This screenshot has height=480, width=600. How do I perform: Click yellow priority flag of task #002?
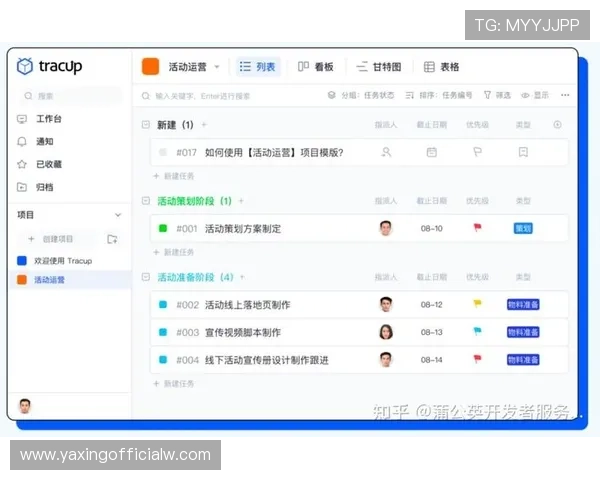477,304
